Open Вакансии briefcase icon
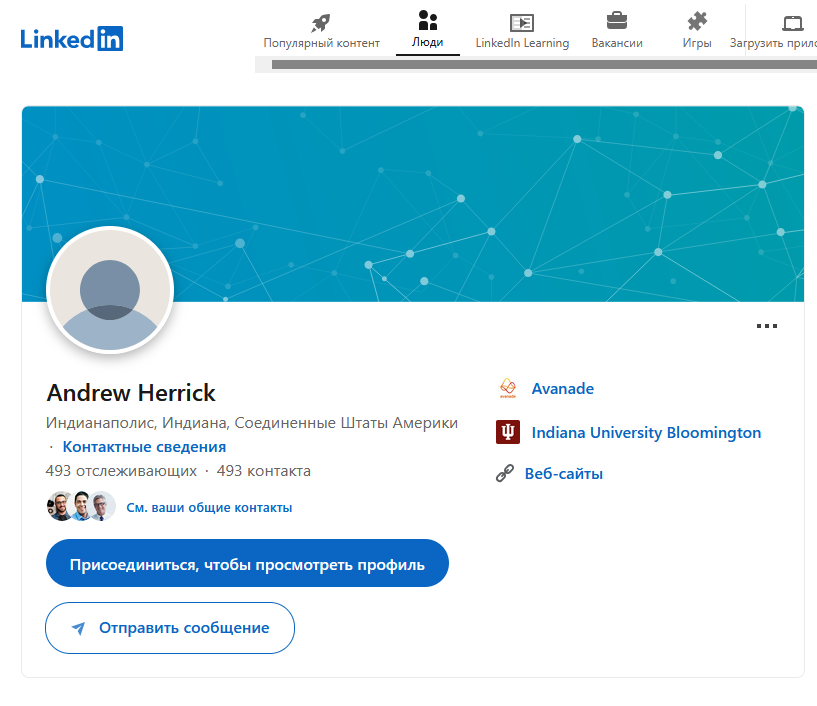Viewport: 817px width, 706px height. pos(617,21)
